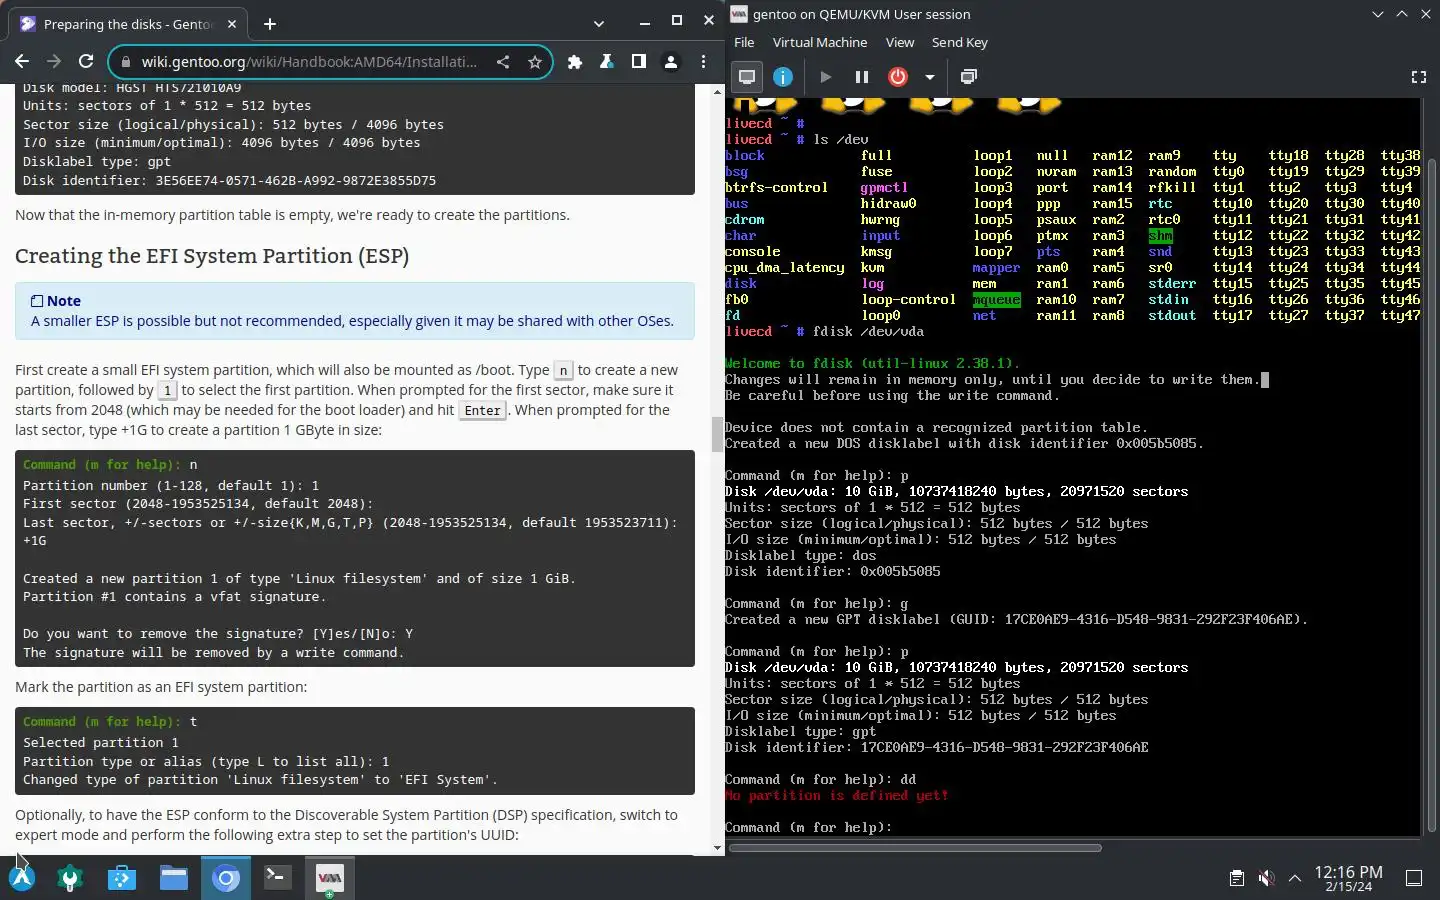Open browser extensions puzzle icon
Image resolution: width=1440 pixels, height=900 pixels.
[x=575, y=62]
